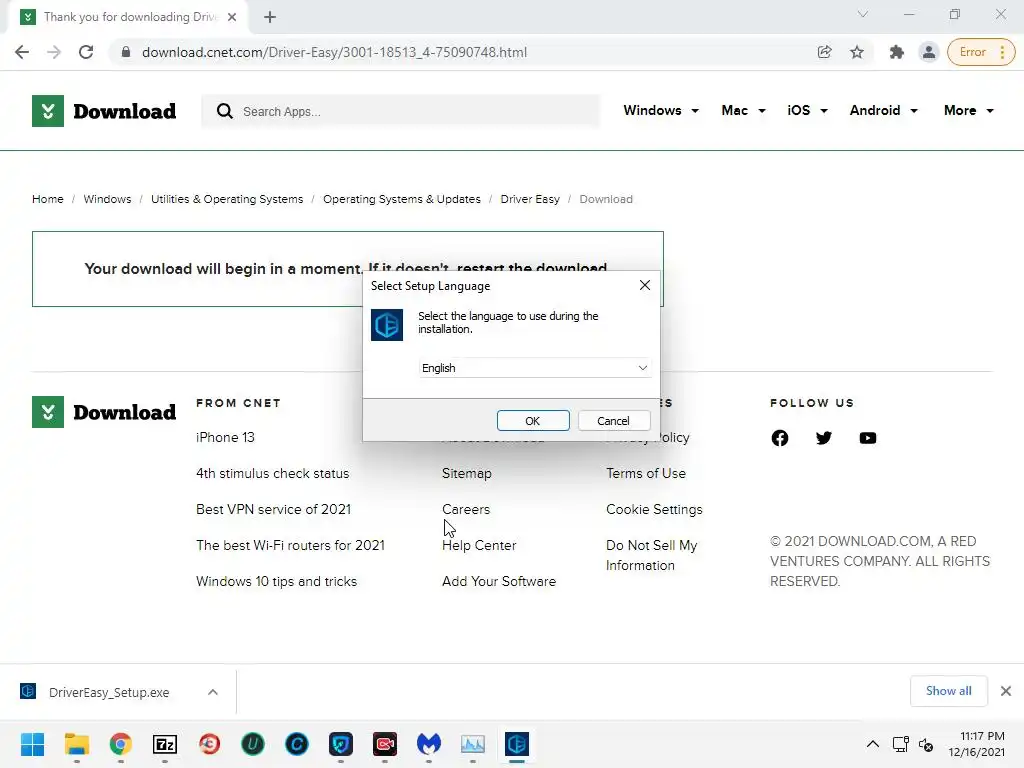Open the Chrome extensions puzzle icon
Viewport: 1024px width, 768px height.
[x=897, y=52]
